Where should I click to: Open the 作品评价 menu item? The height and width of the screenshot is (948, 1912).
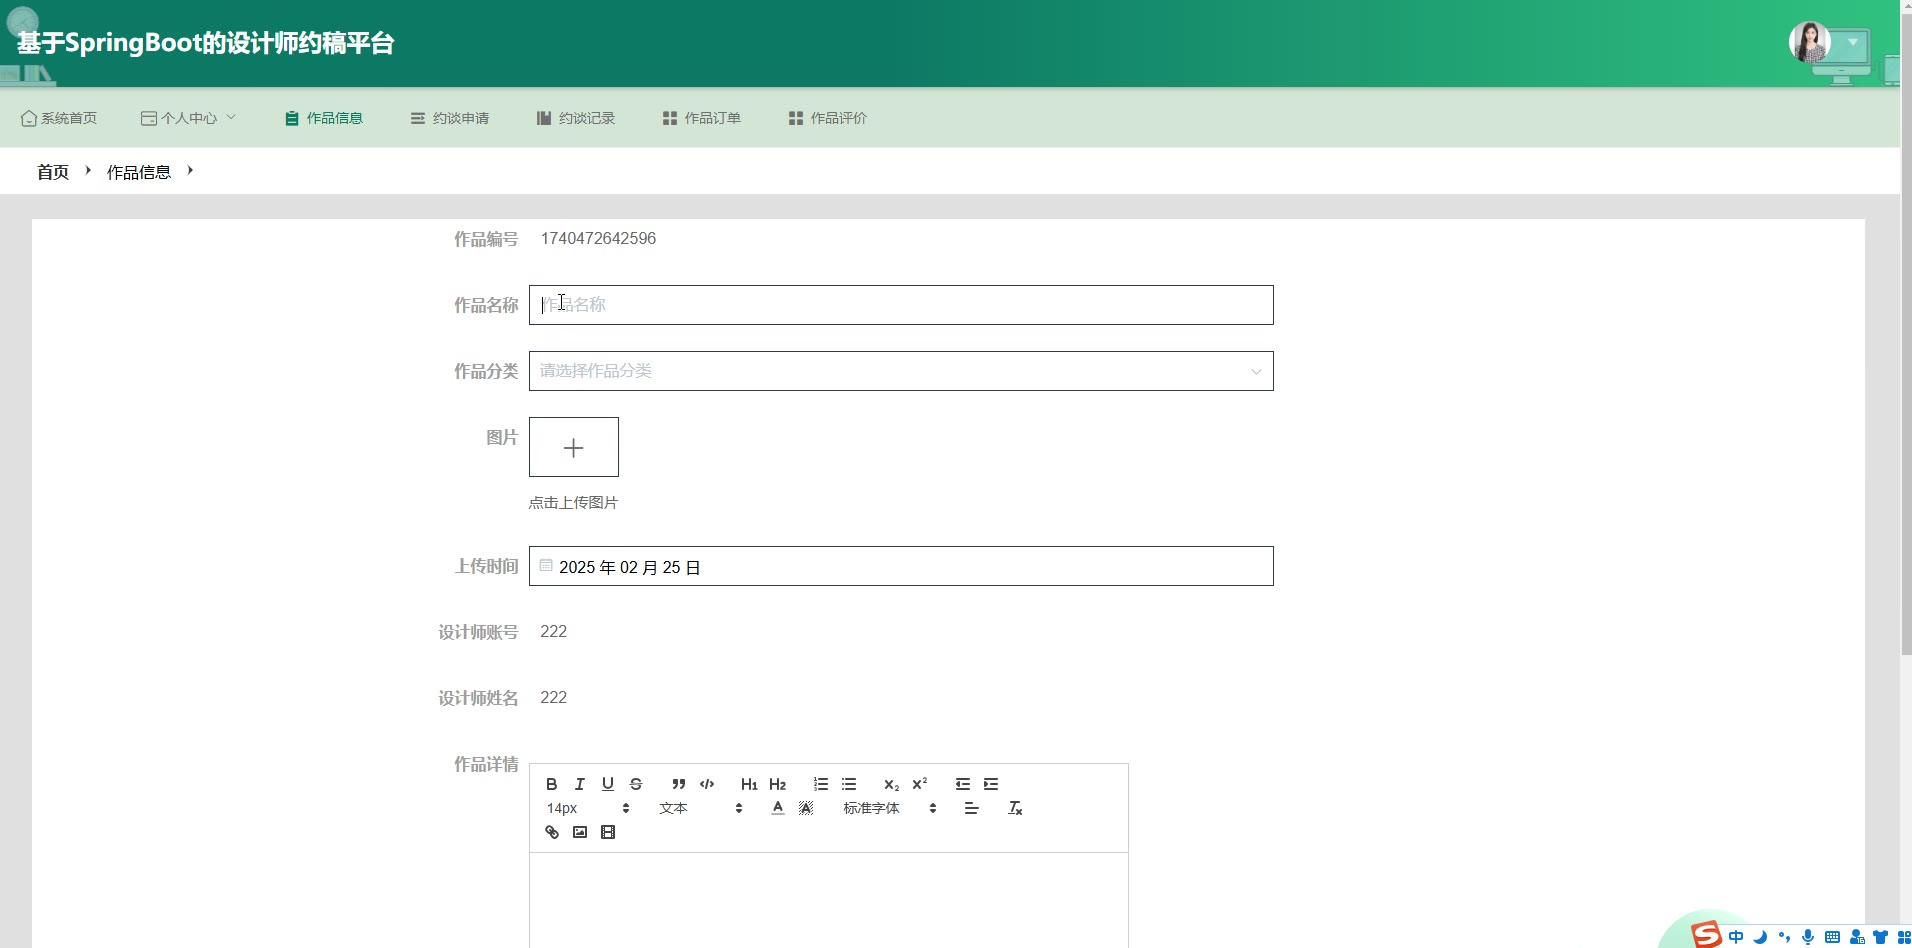tap(828, 118)
